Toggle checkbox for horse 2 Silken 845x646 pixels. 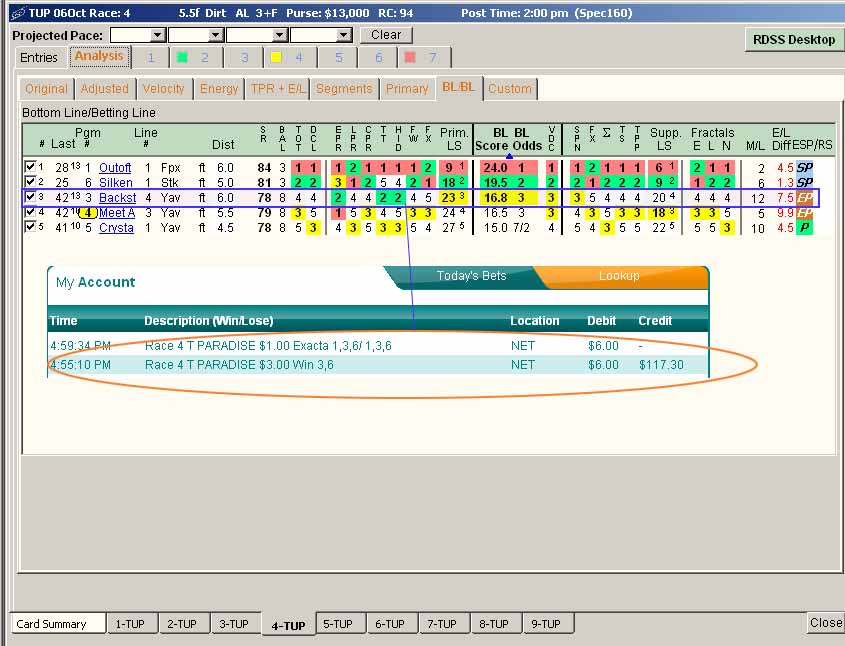30,182
